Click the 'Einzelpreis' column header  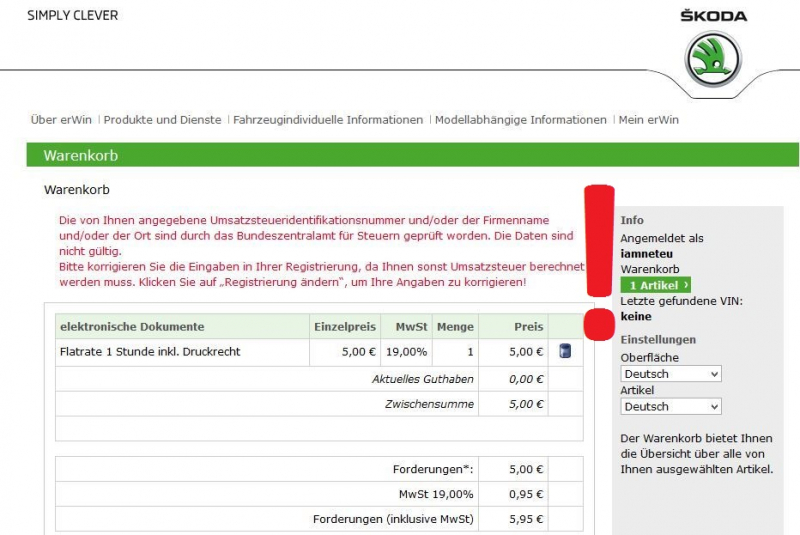click(x=344, y=327)
